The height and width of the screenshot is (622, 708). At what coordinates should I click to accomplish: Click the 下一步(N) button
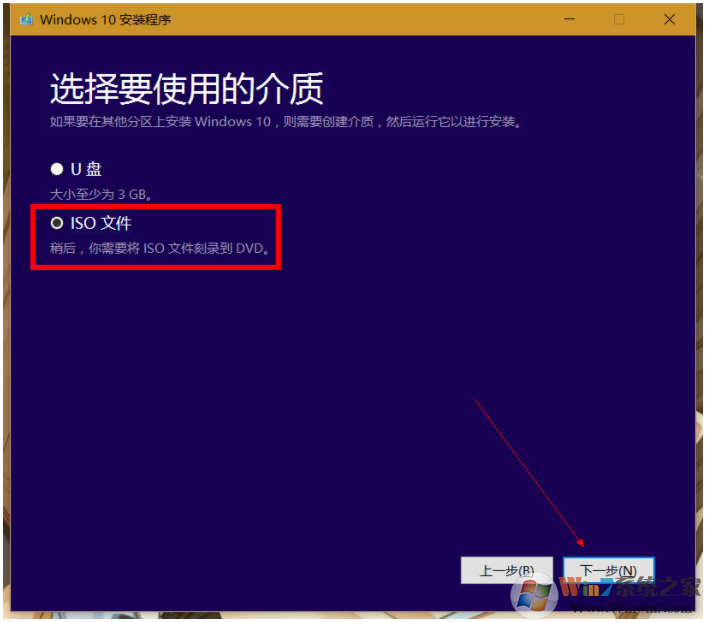click(x=608, y=571)
